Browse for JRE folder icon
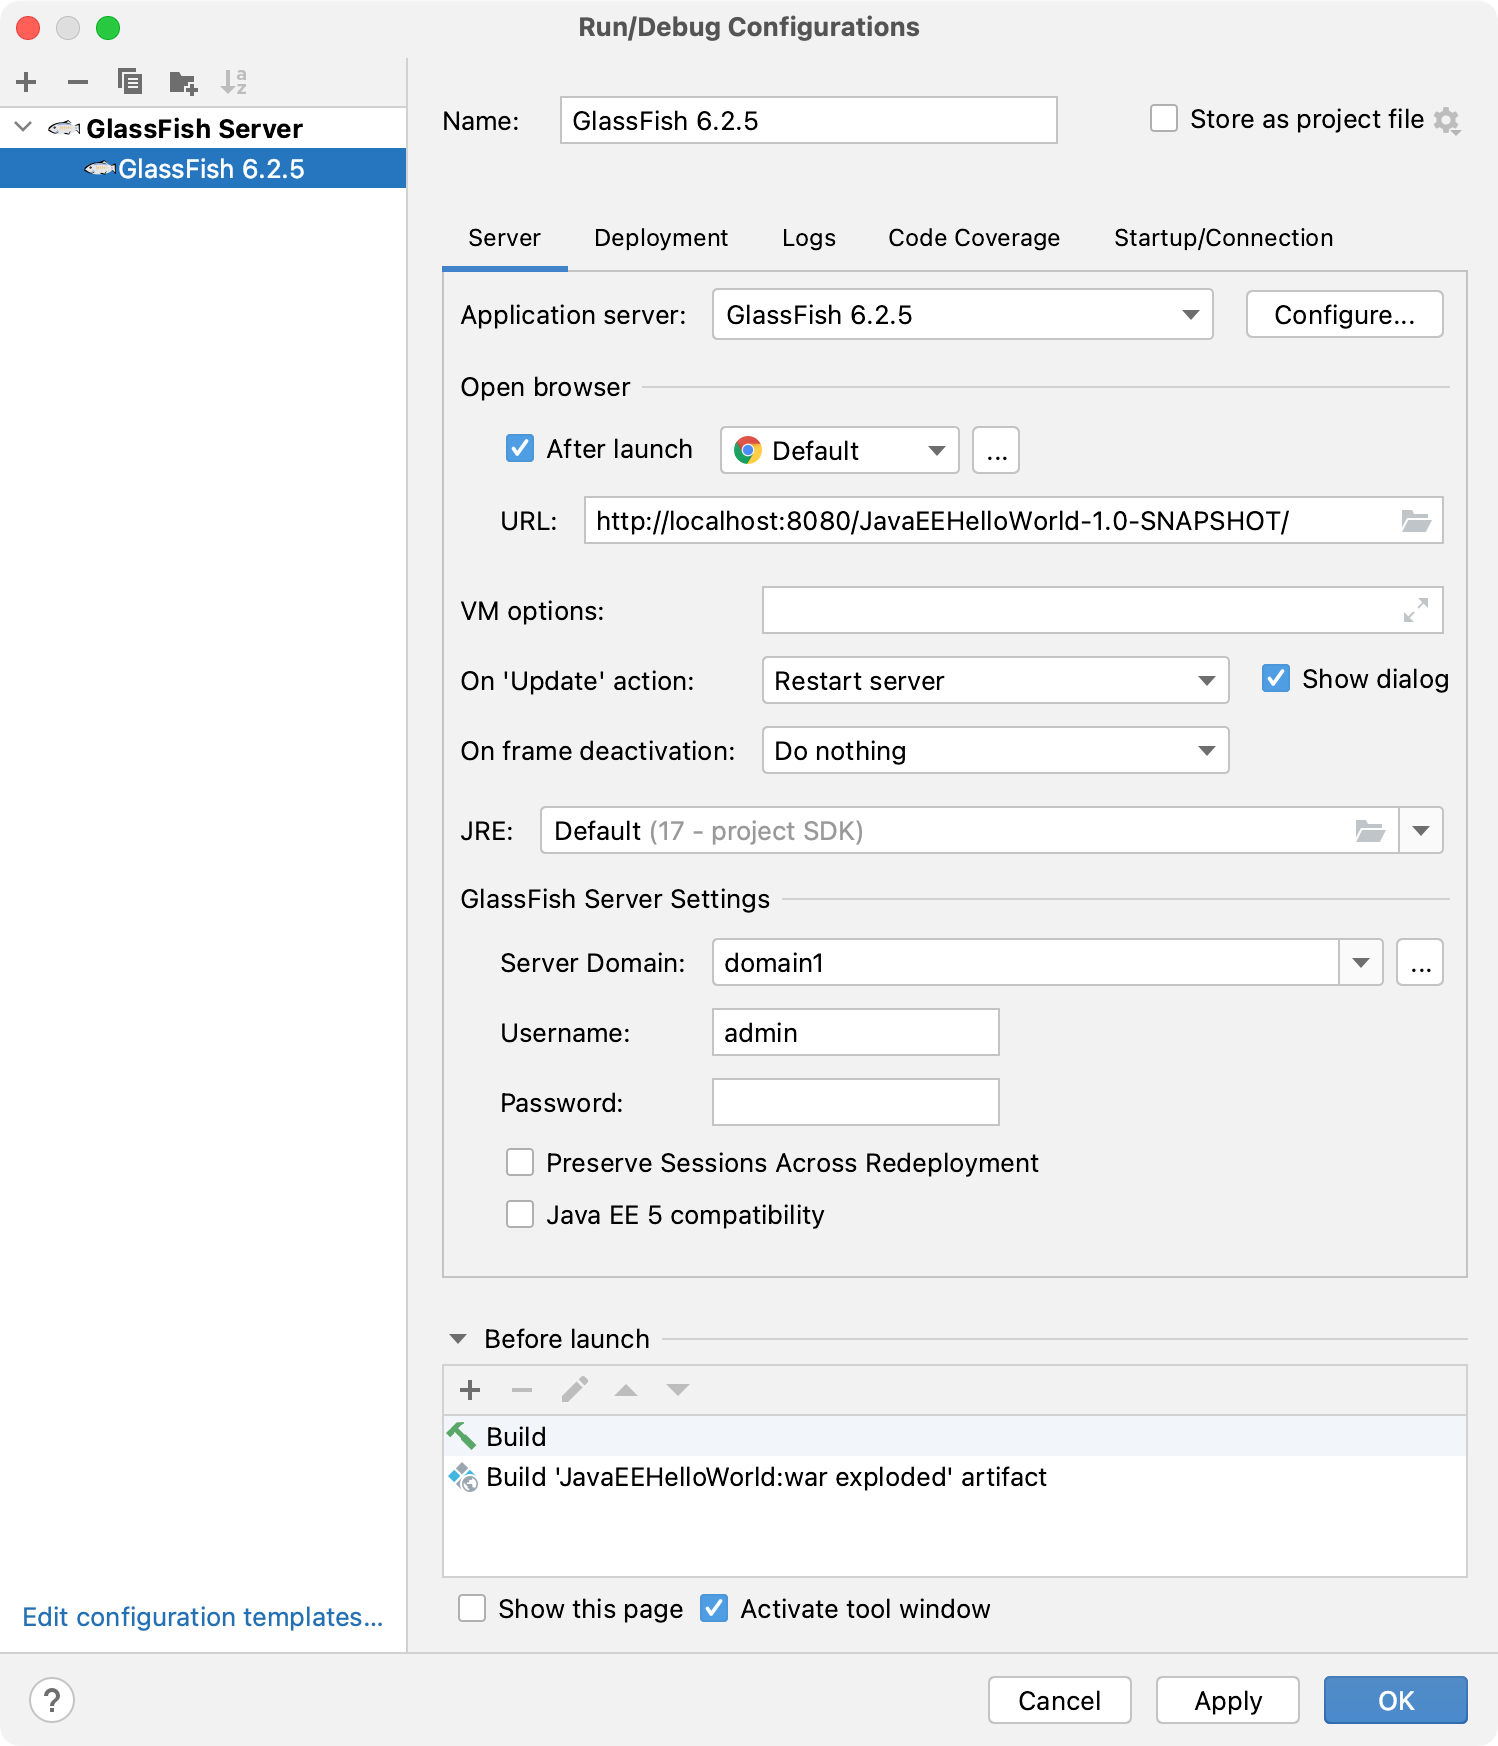This screenshot has height=1746, width=1498. [1370, 831]
